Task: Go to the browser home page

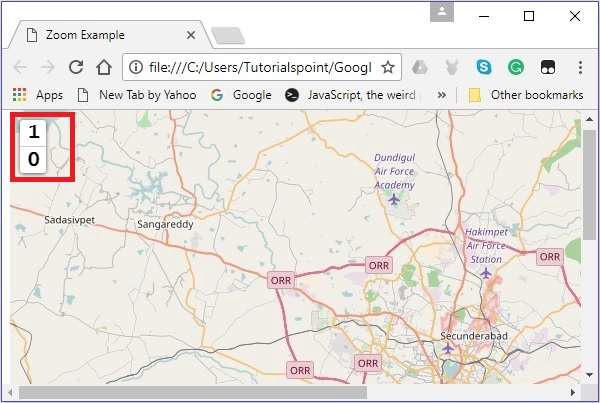Action: (x=103, y=67)
